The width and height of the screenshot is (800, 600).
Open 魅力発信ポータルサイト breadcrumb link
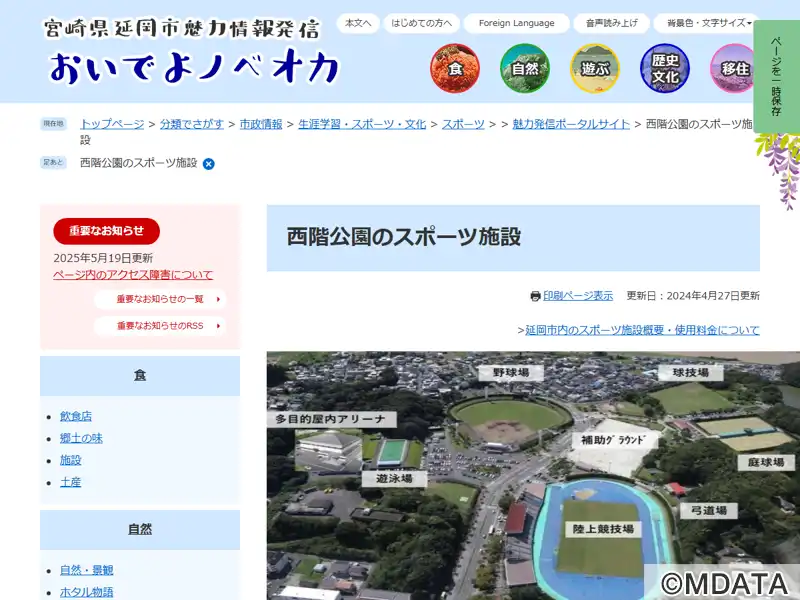point(571,124)
